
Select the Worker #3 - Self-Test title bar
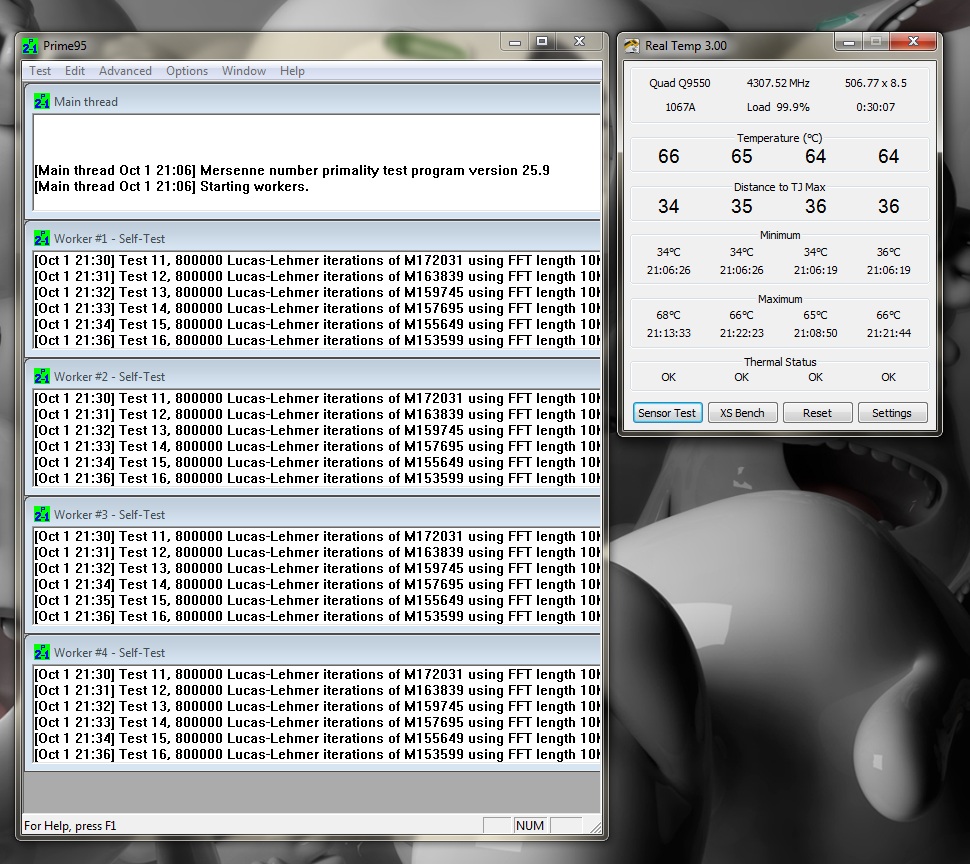315,514
